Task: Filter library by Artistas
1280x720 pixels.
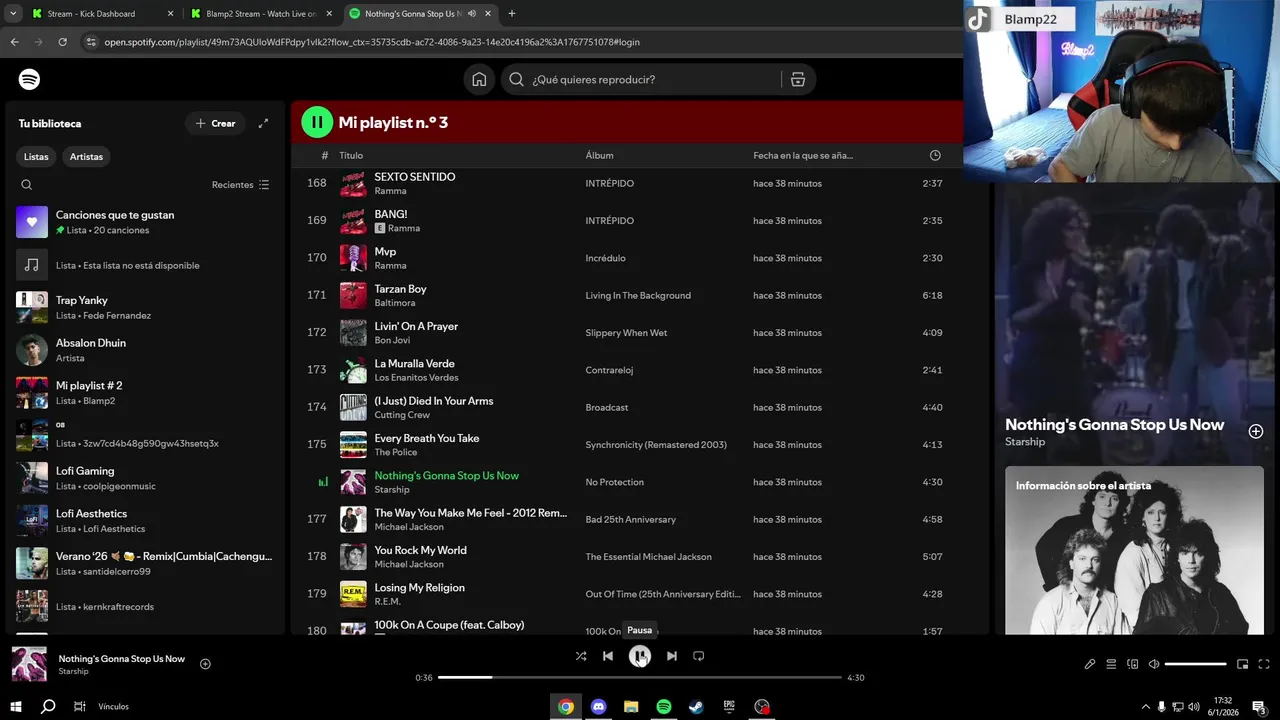Action: click(86, 157)
